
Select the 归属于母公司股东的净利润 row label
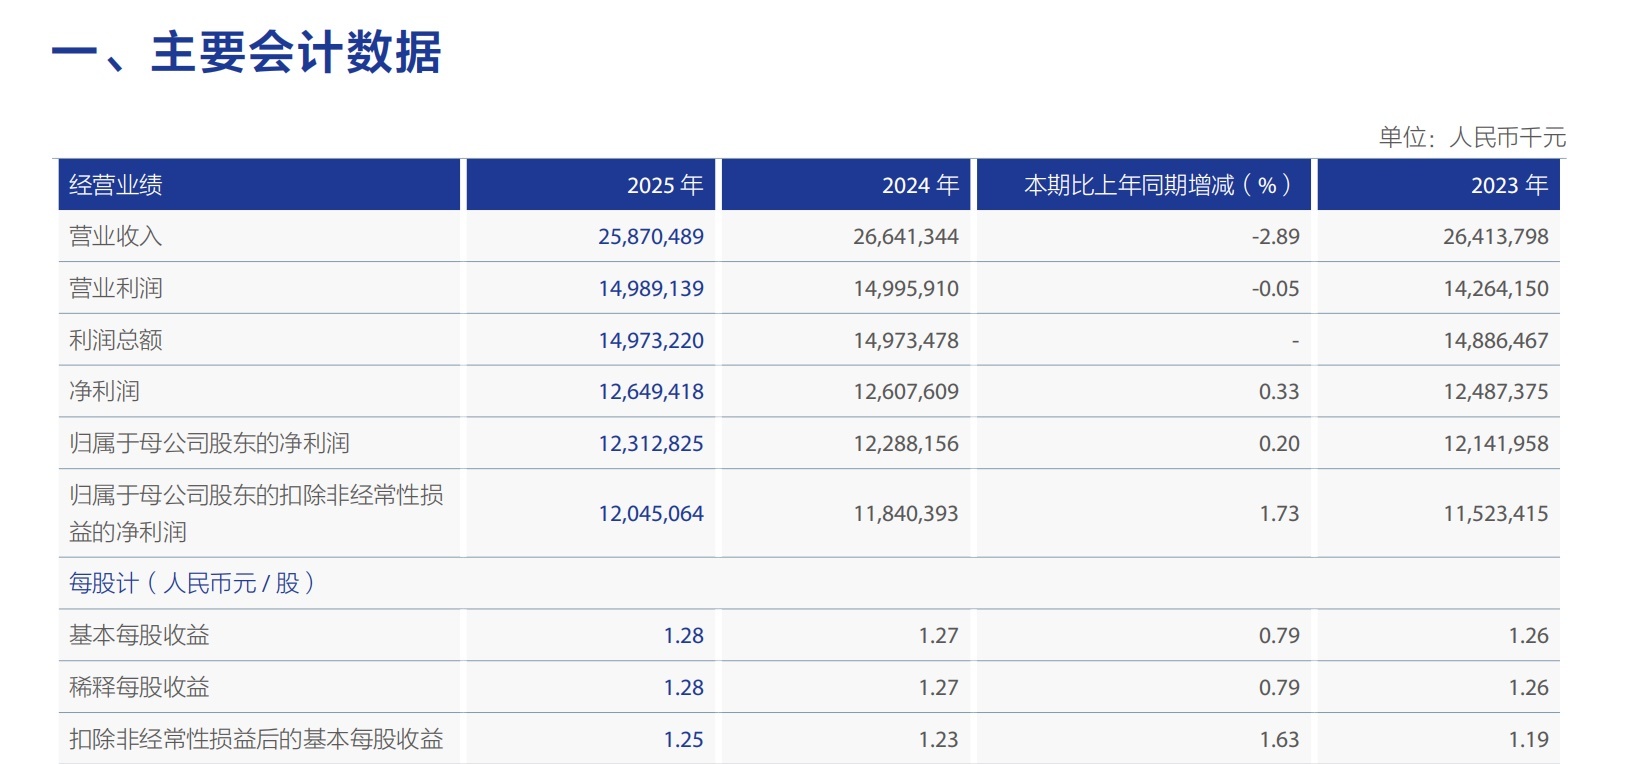pyautogui.click(x=209, y=444)
